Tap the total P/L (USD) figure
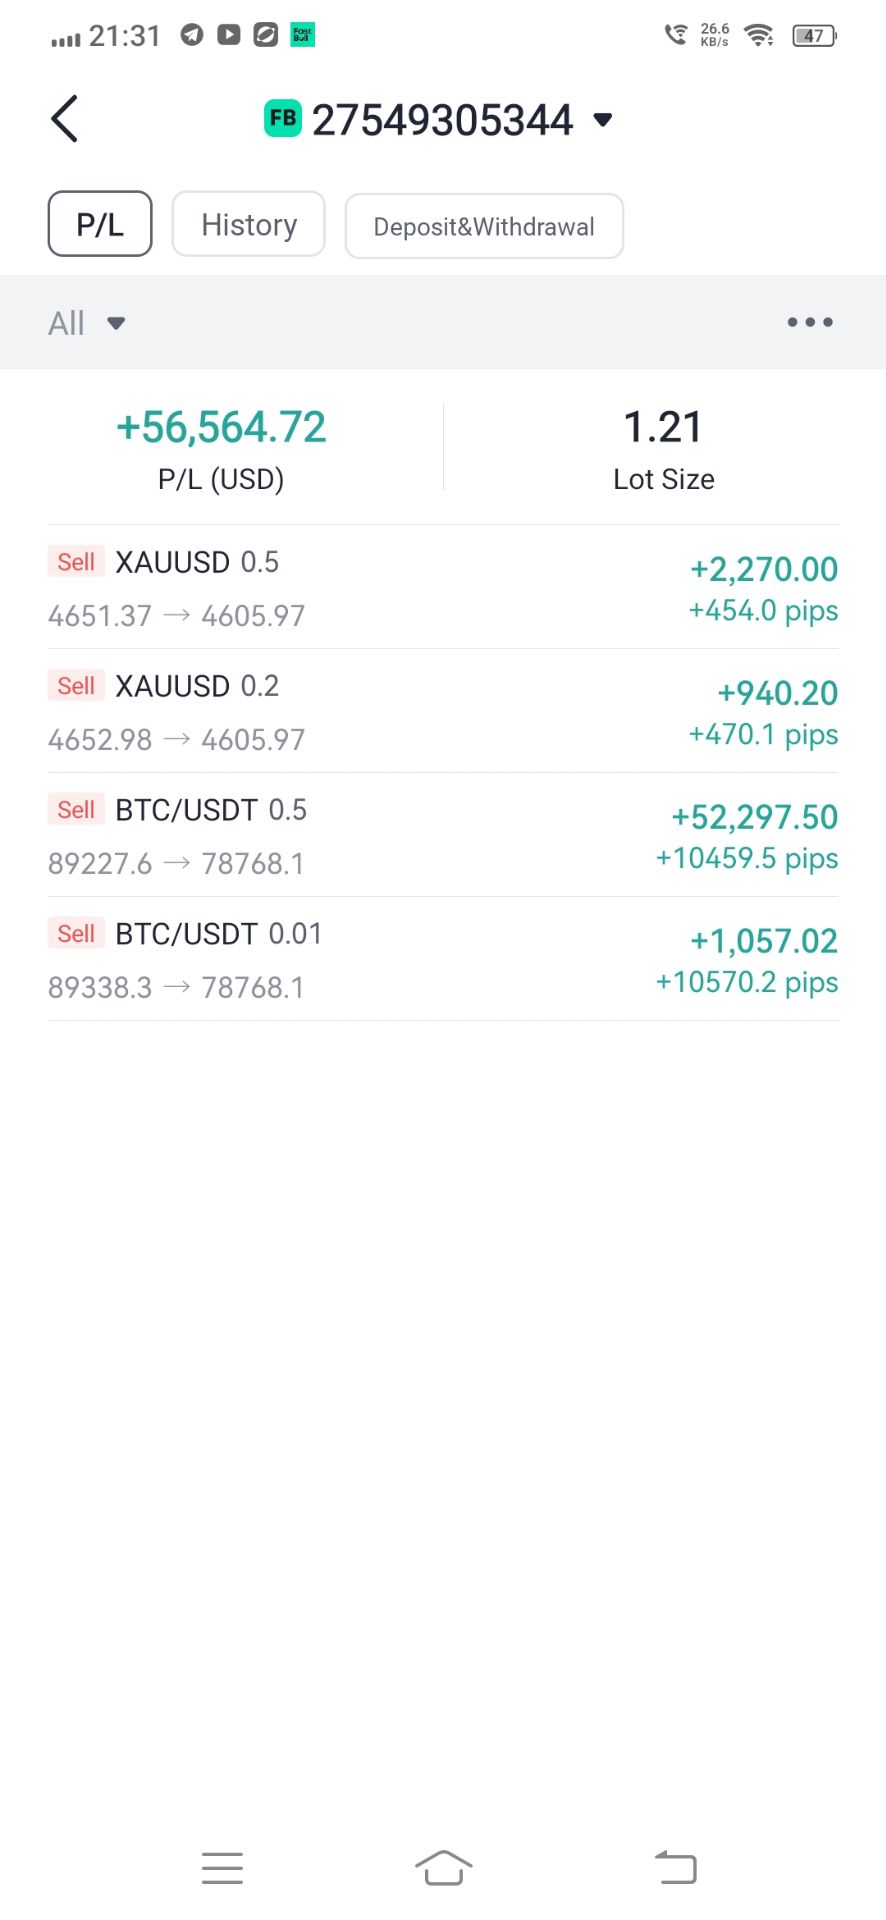The height and width of the screenshot is (1920, 886). 221,428
